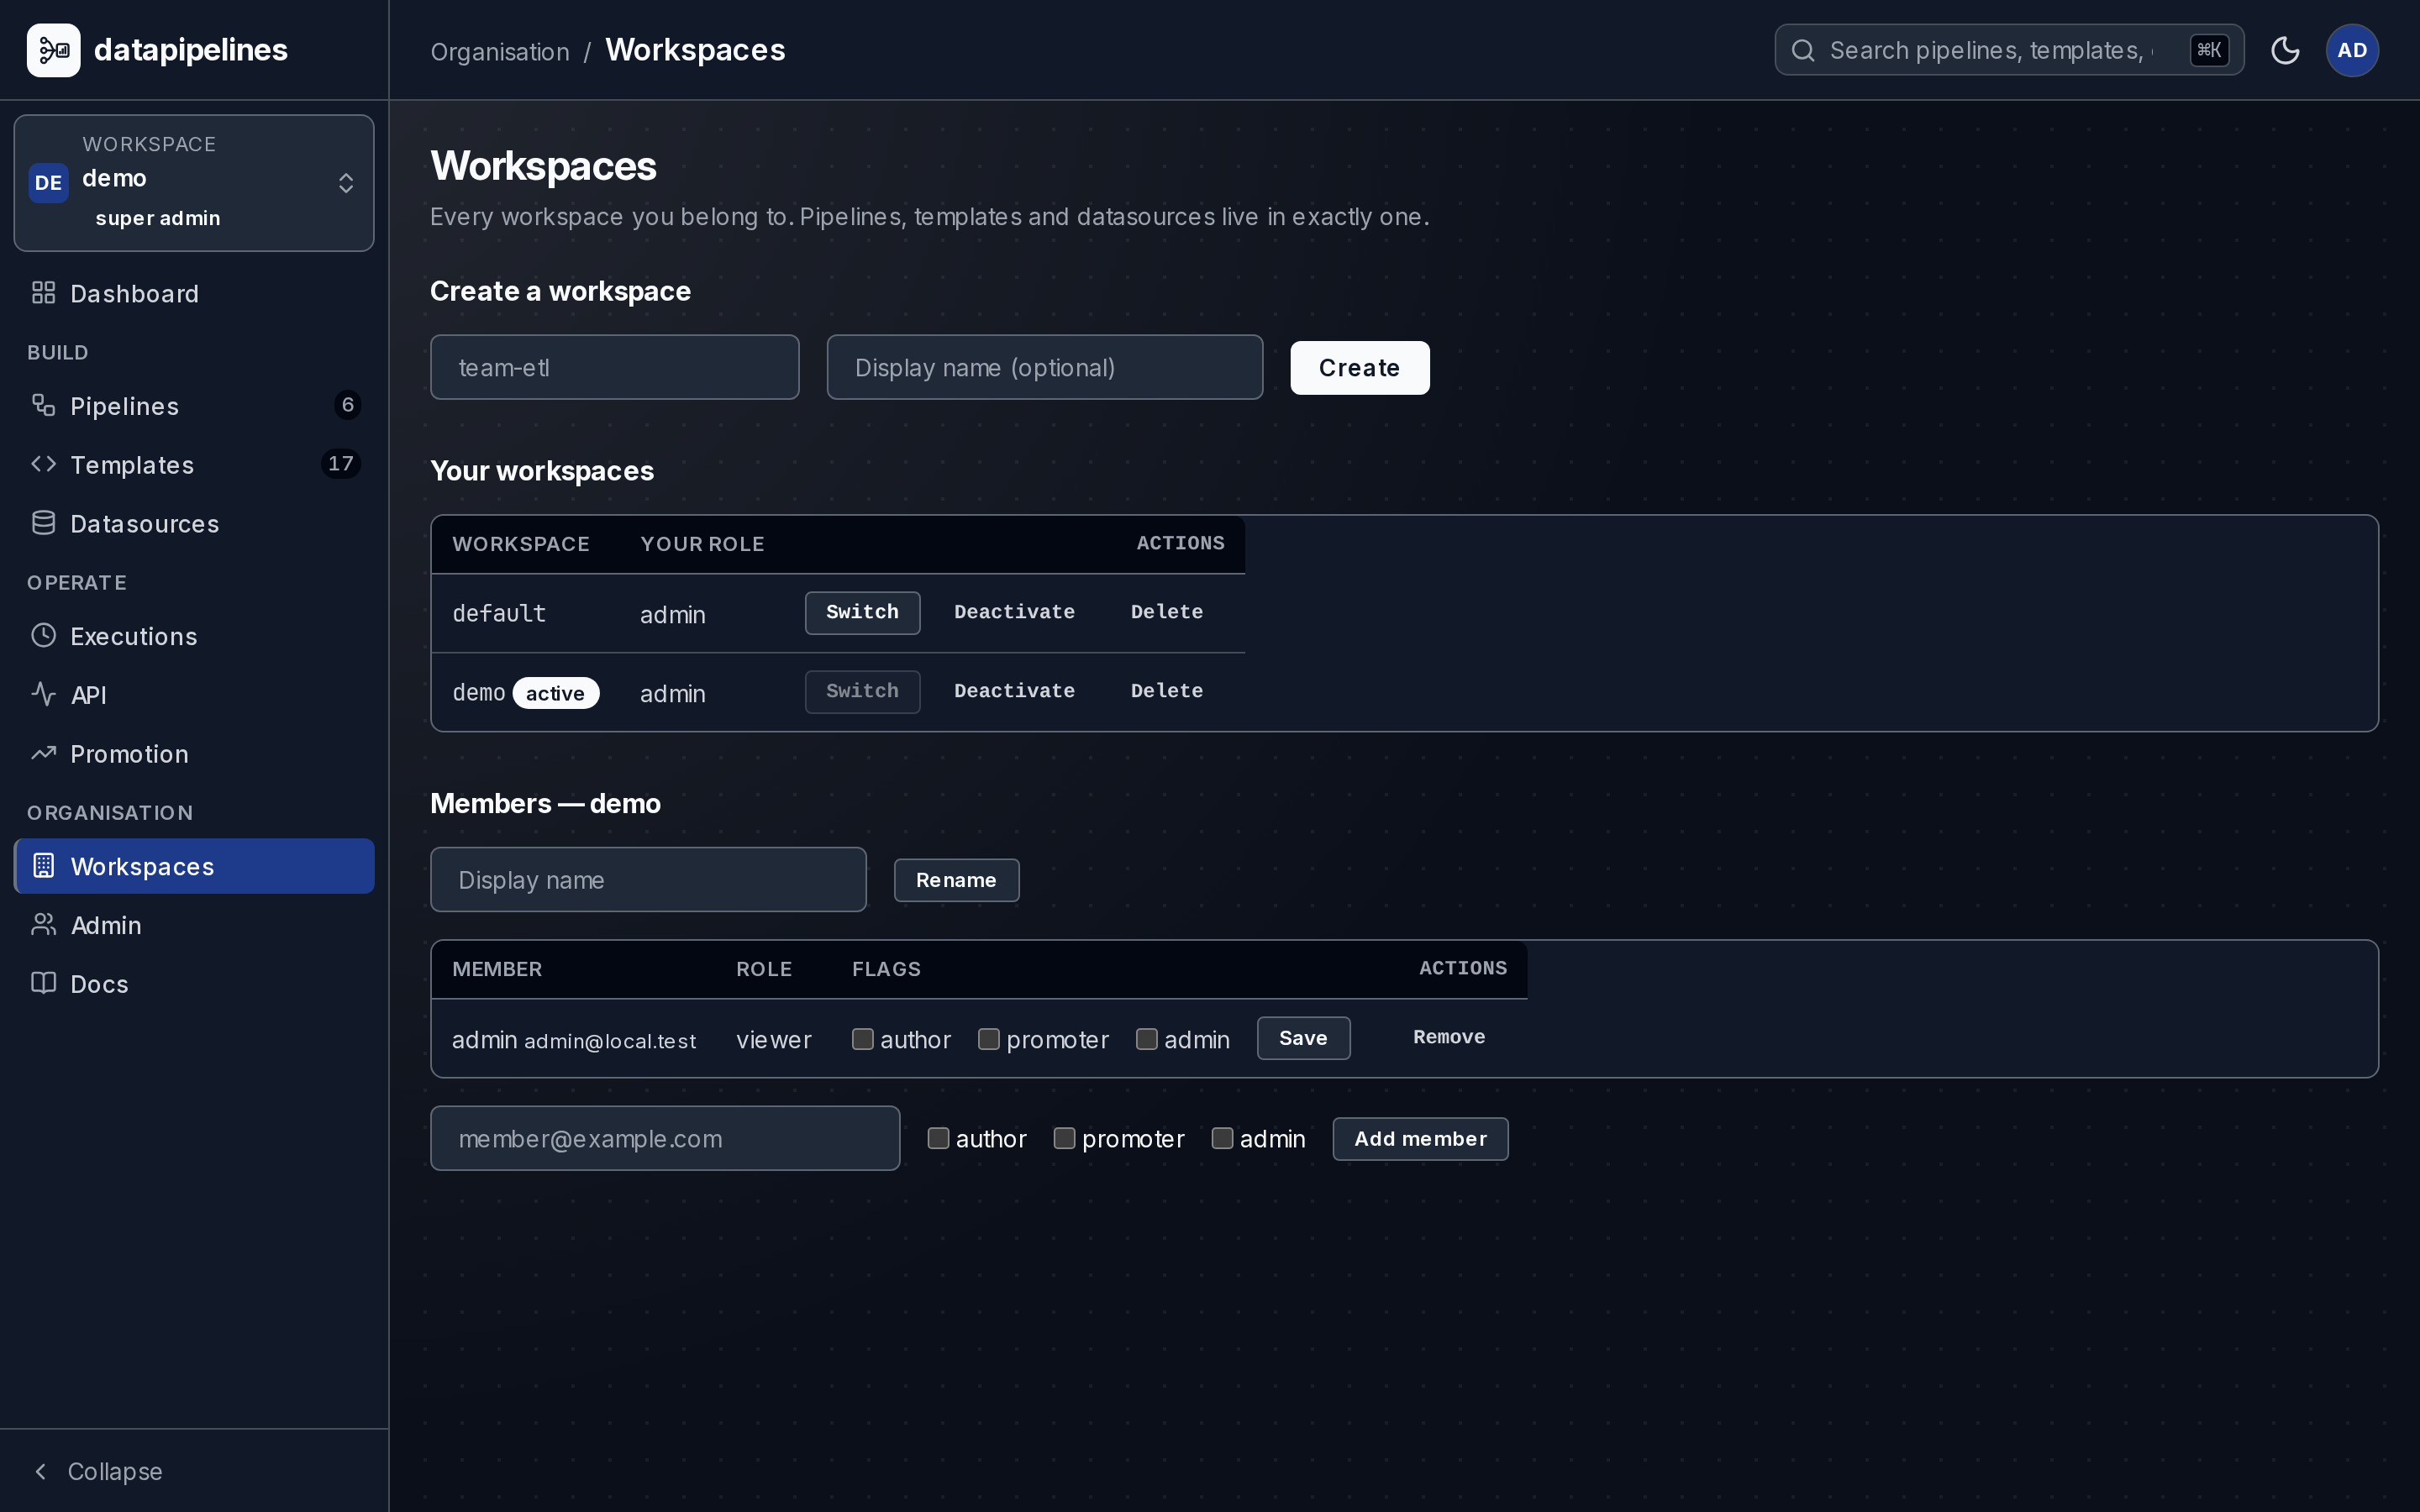Click the Pipelines count badge 6

347,405
